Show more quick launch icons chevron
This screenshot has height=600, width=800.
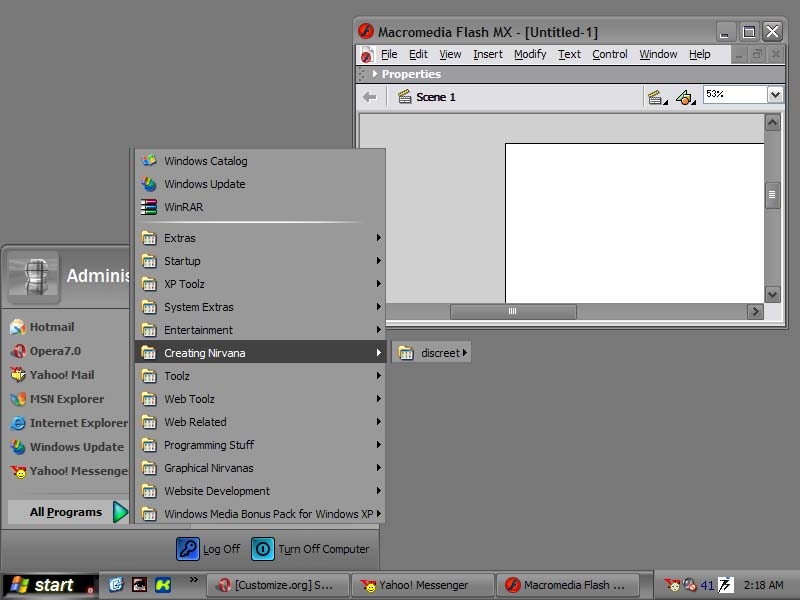click(x=193, y=580)
